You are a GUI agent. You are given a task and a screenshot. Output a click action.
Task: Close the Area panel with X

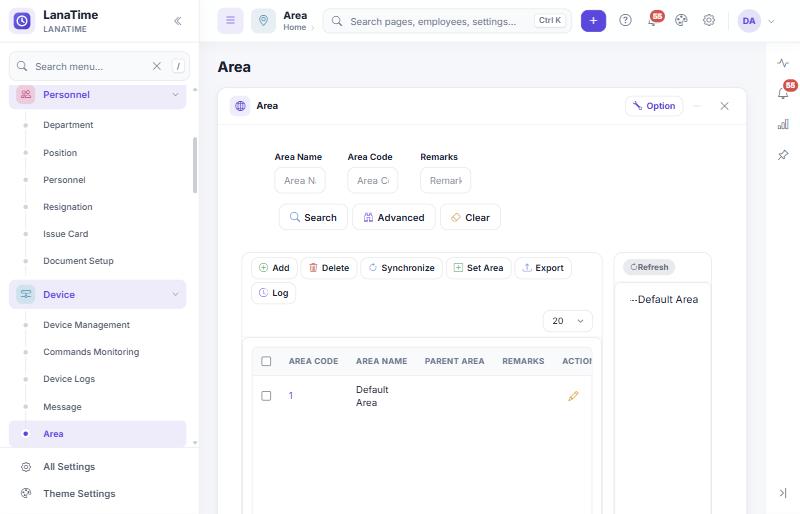[724, 106]
